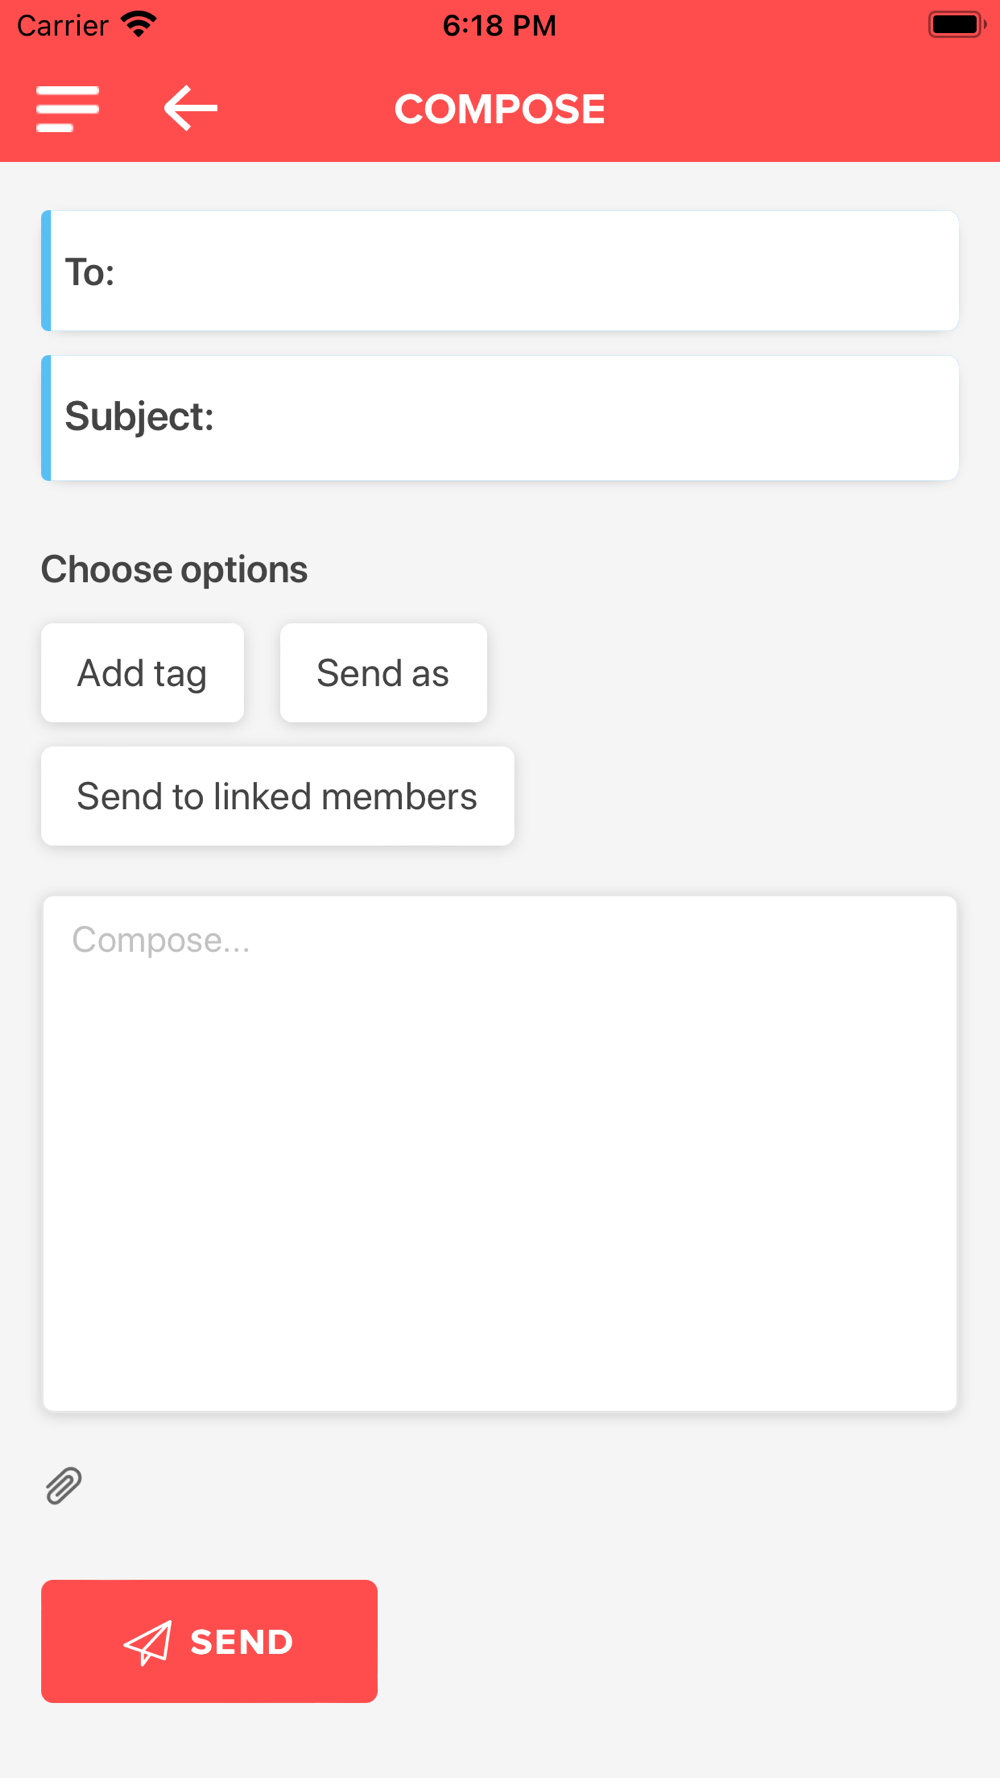Click the paper plane icon on Send
The image size is (1000, 1778).
[x=148, y=1642]
